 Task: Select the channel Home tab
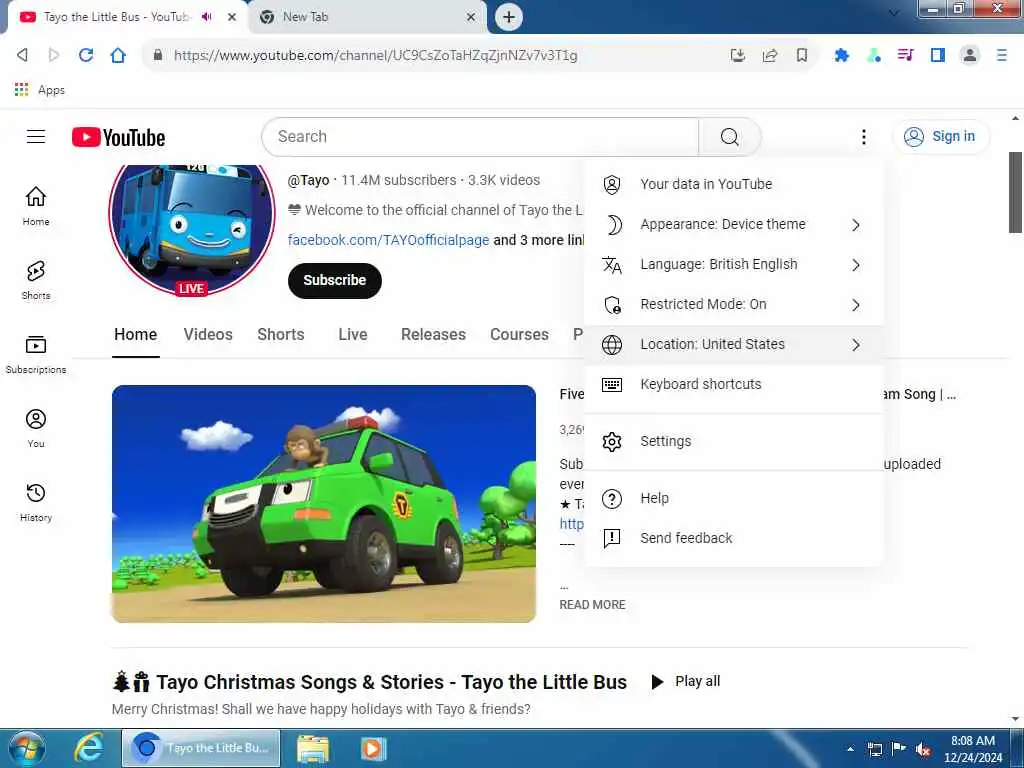pos(135,334)
